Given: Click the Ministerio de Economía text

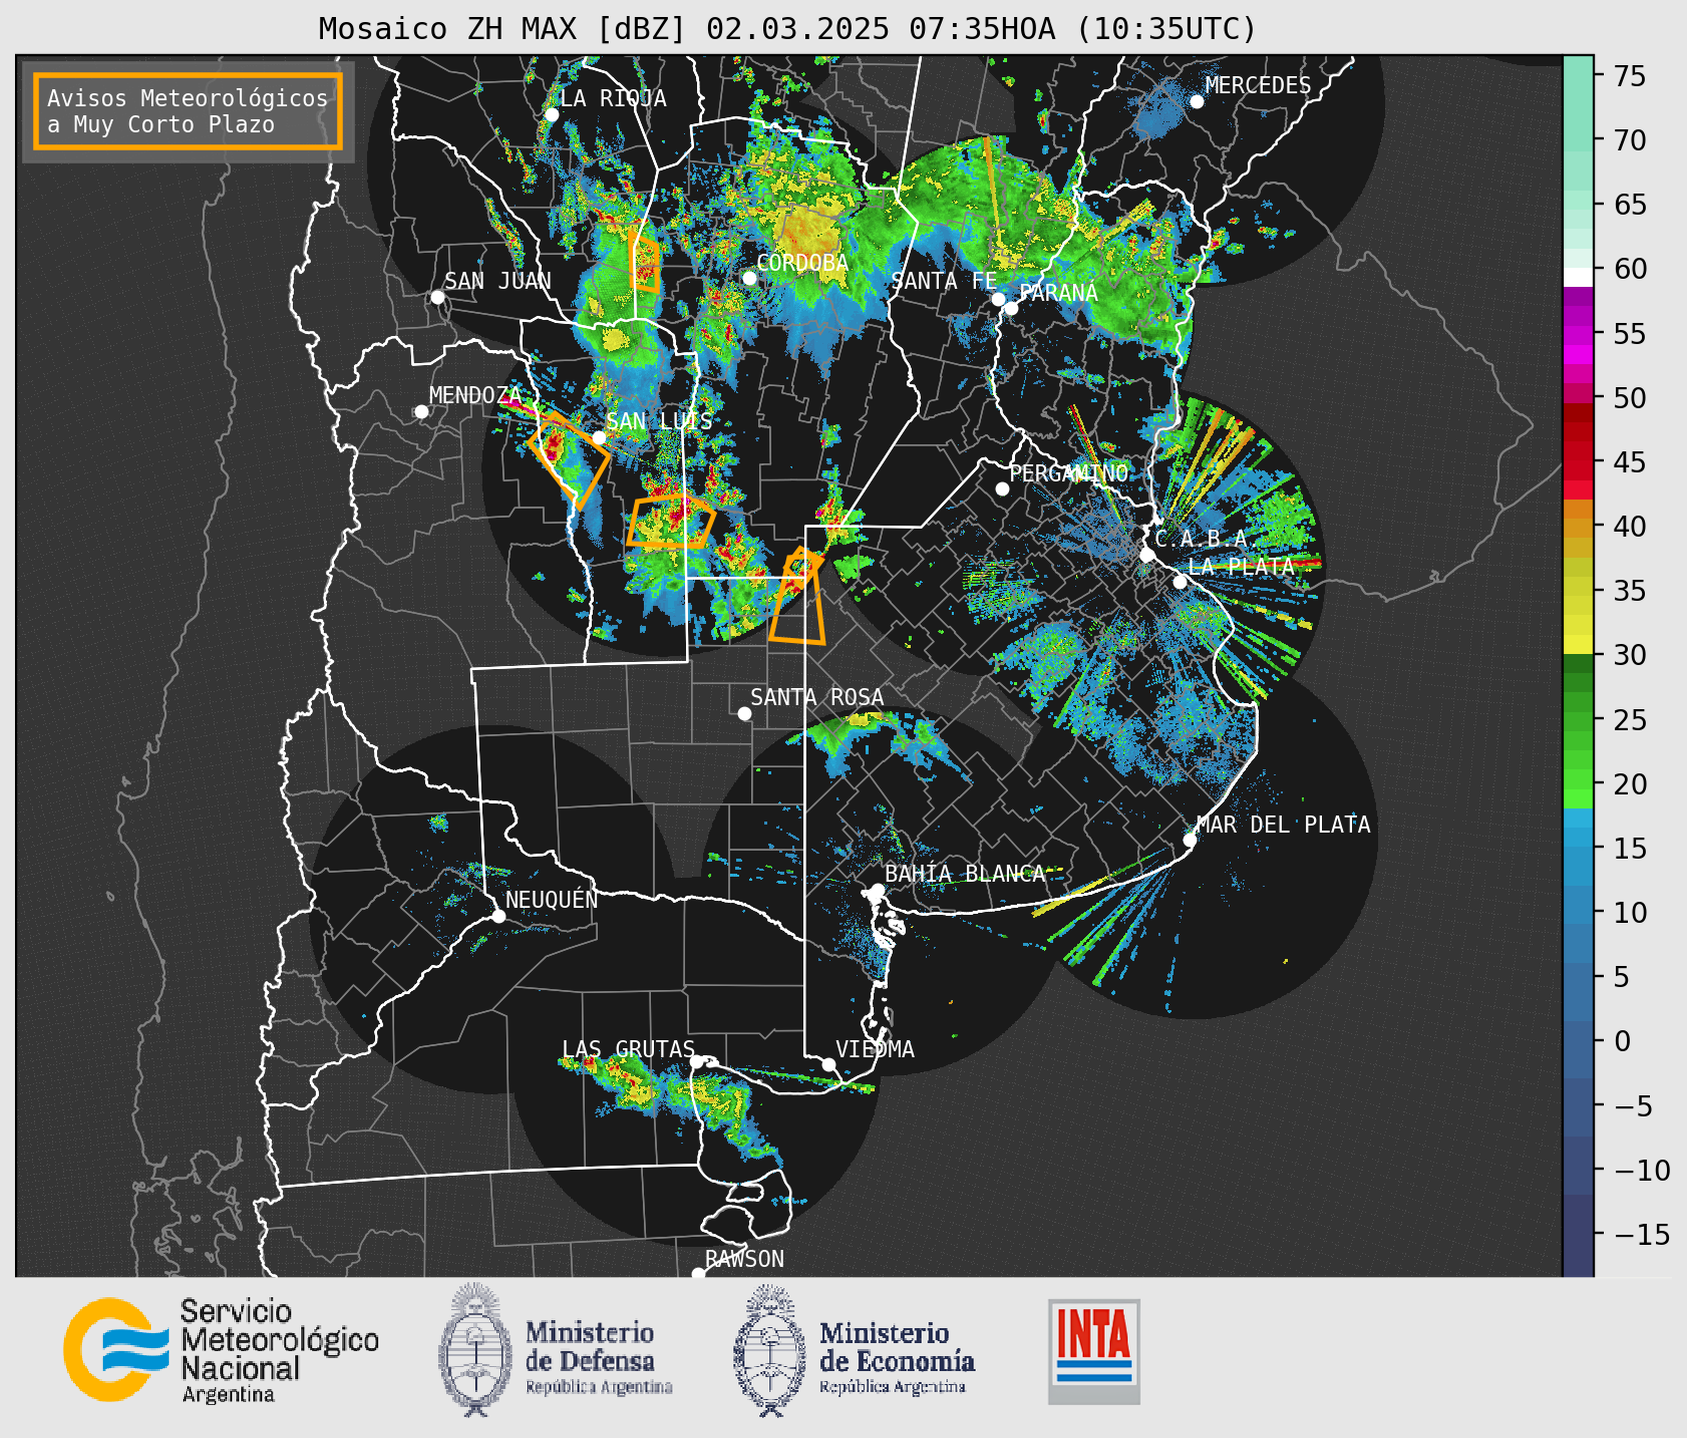Looking at the screenshot, I should click(x=896, y=1357).
